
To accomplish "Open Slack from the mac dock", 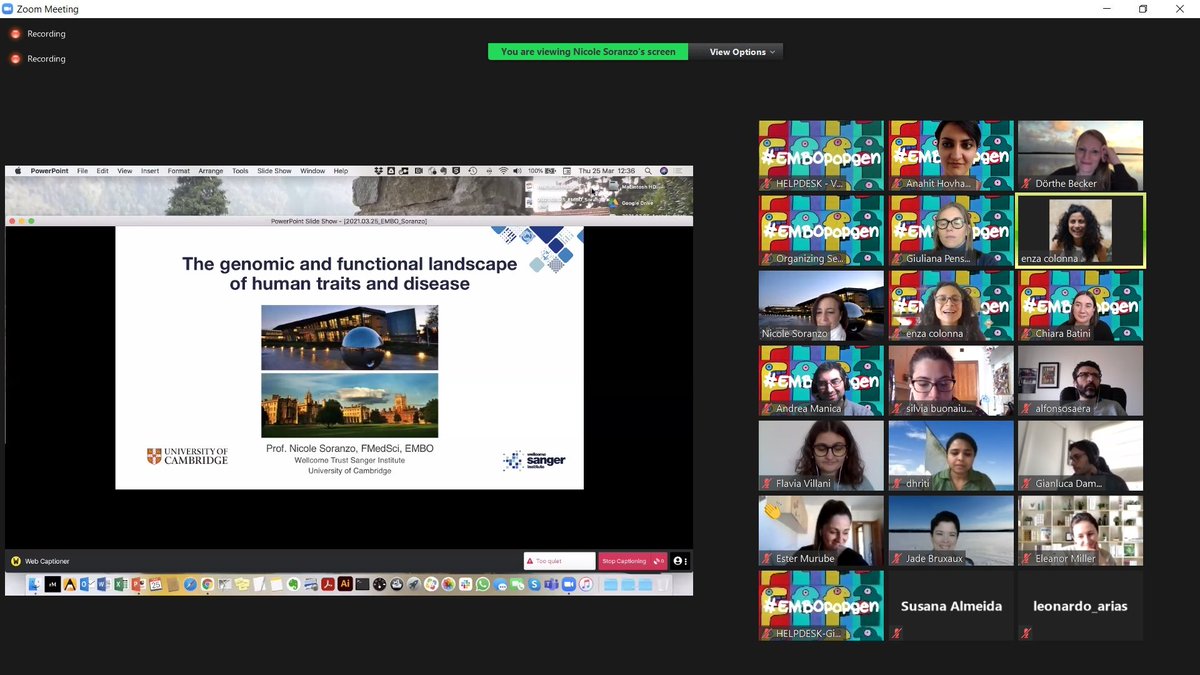I will click(x=465, y=584).
